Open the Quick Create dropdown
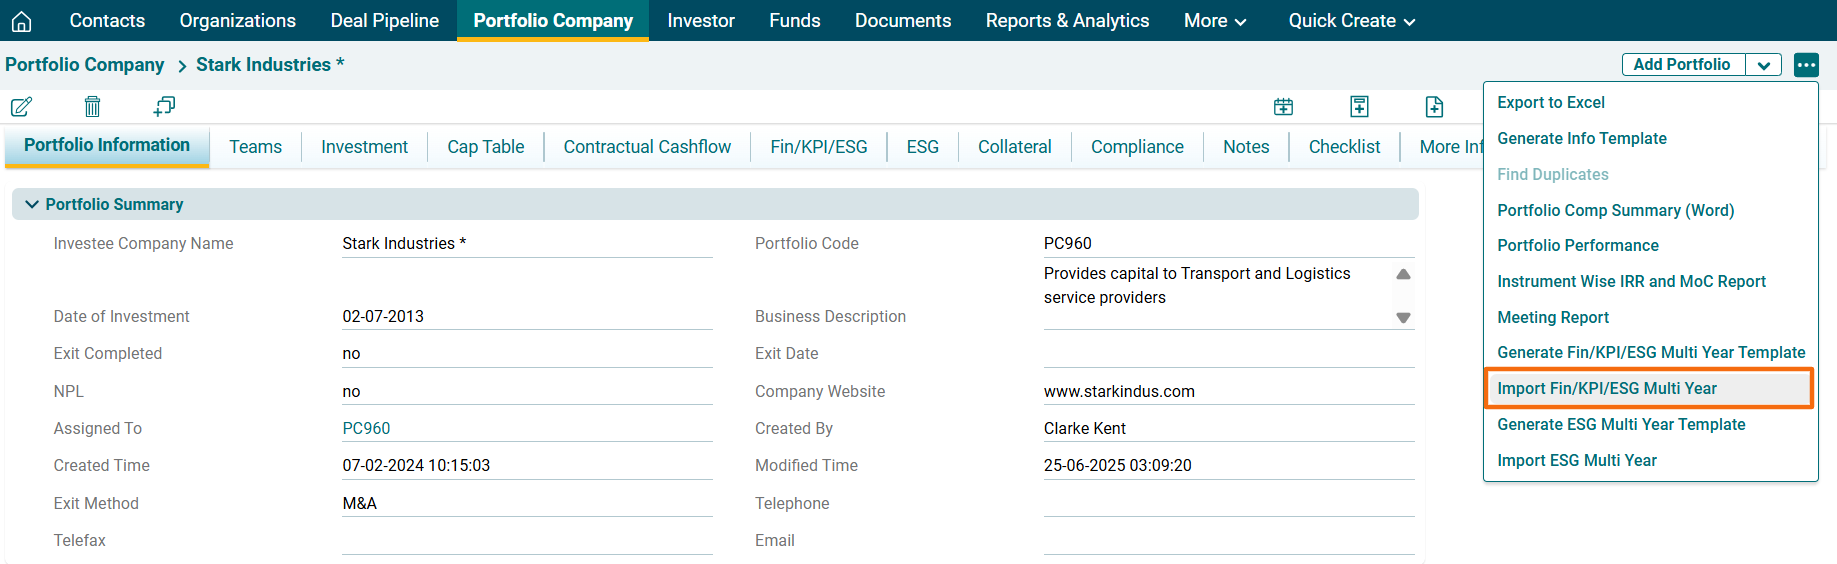The height and width of the screenshot is (564, 1837). pos(1351,21)
